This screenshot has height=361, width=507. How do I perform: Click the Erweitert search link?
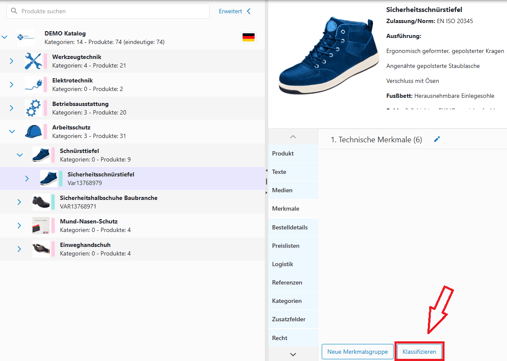tap(230, 11)
